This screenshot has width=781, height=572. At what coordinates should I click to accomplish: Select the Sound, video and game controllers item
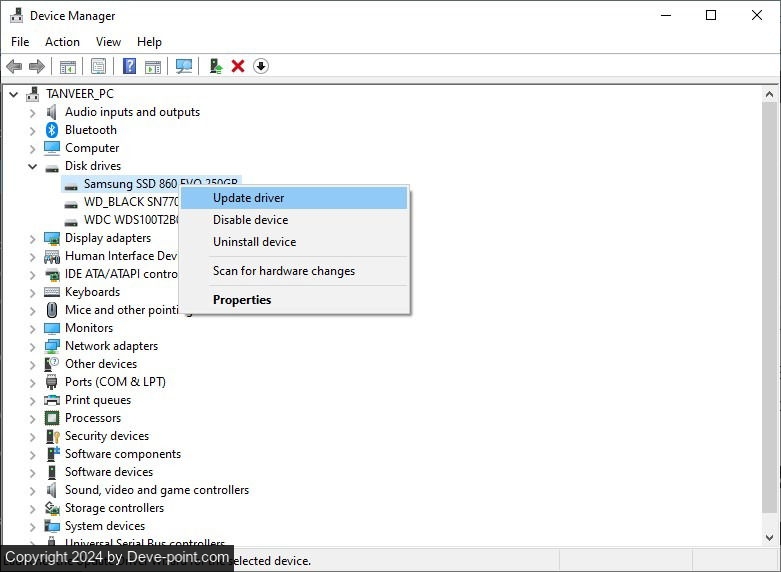point(157,490)
